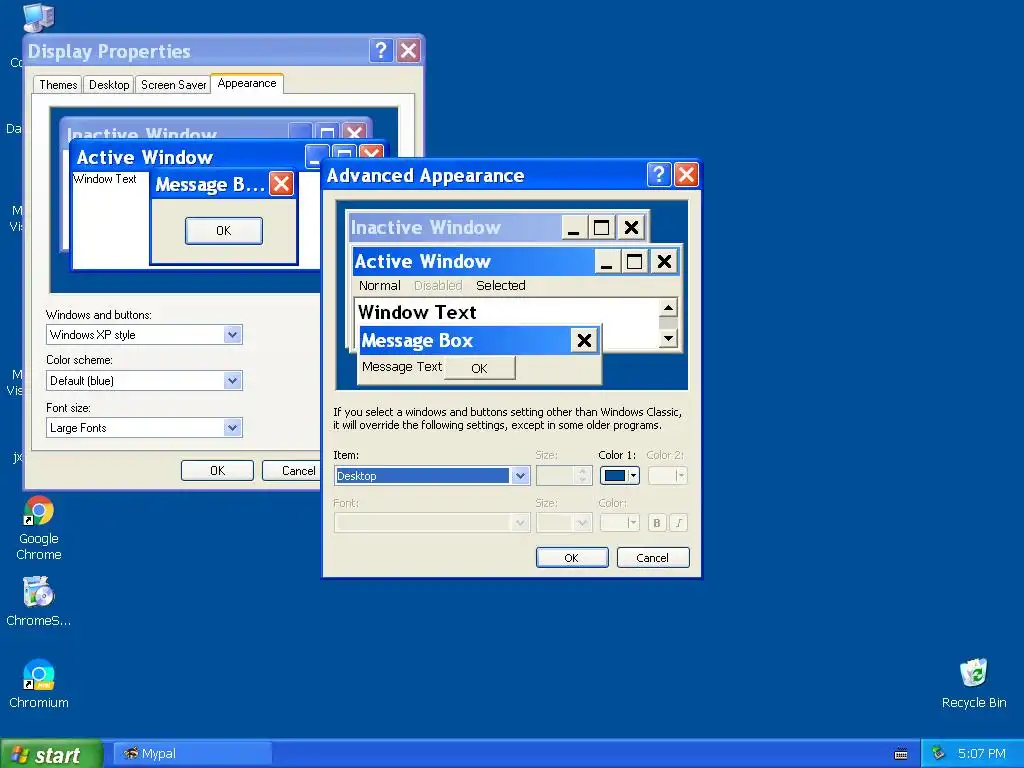Click the preview Message Box OK button
Viewport: 1024px width, 768px height.
pyautogui.click(x=479, y=368)
